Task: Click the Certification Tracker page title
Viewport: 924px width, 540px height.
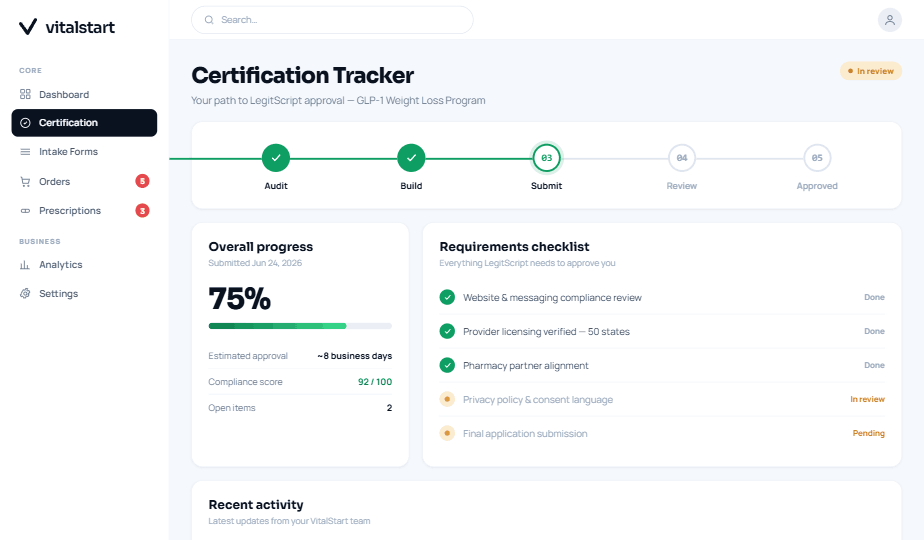Action: pos(302,75)
